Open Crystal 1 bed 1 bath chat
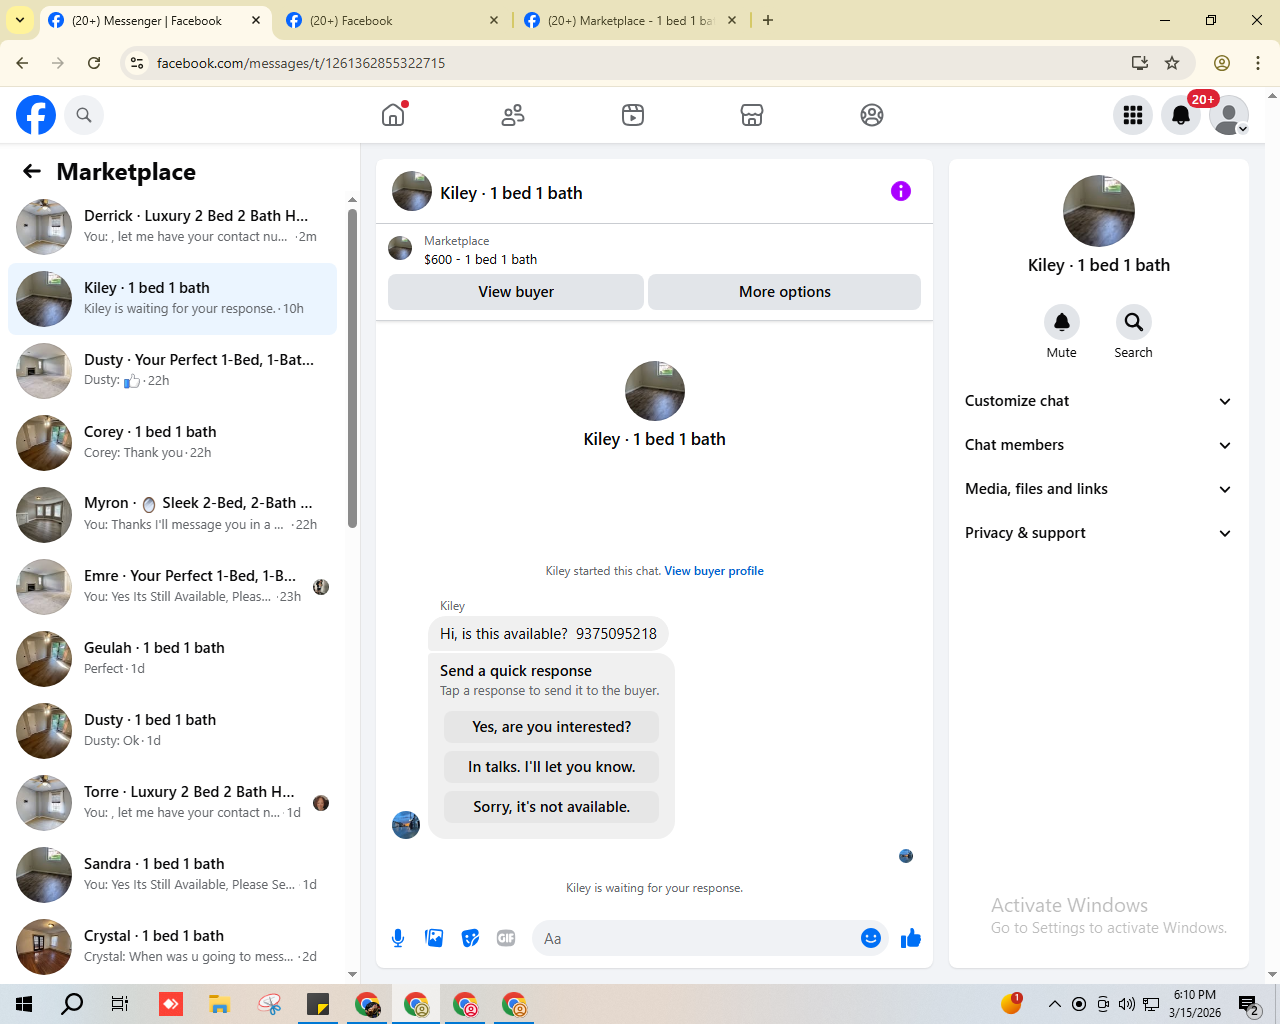This screenshot has height=1024, width=1280. point(172,947)
